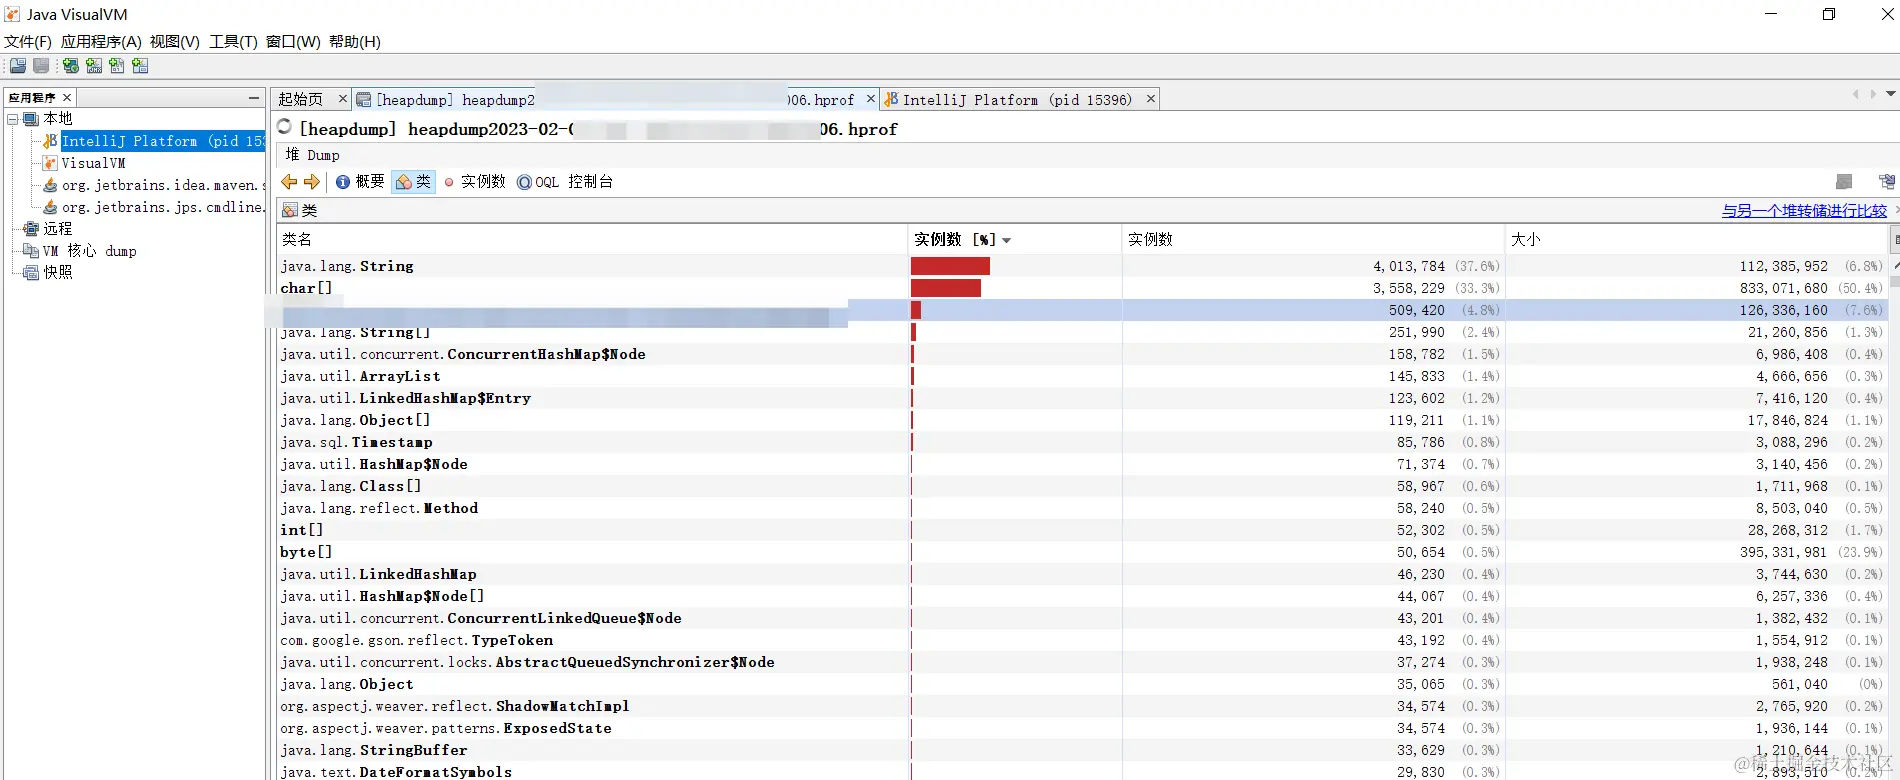This screenshot has width=1900, height=780.
Task: Click the 堆 Dump section label
Action: (x=312, y=155)
